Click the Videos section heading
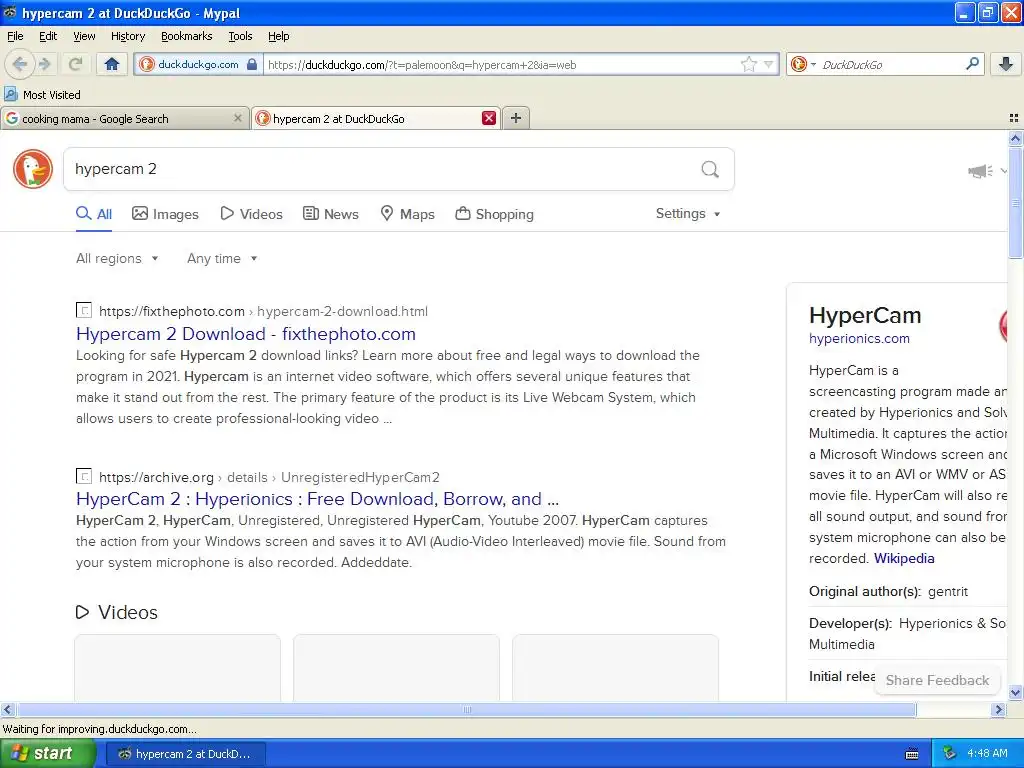Screen dimensions: 1024x768 click(117, 613)
